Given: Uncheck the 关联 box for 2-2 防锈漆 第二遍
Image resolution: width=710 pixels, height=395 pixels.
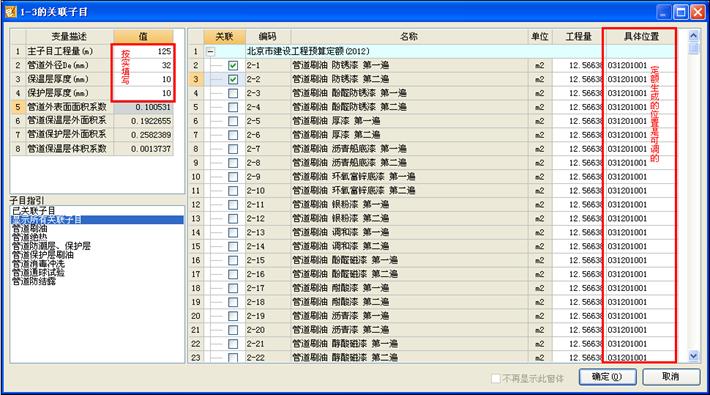Looking at the screenshot, I should [x=233, y=80].
